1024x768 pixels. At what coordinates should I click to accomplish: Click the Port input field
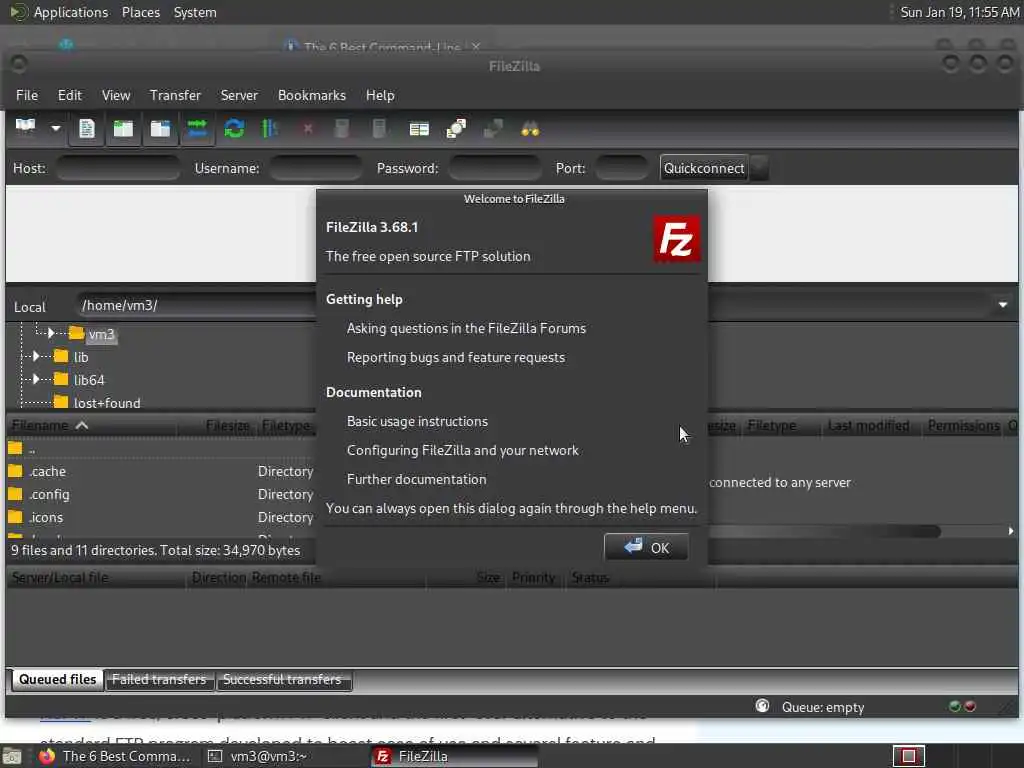(x=621, y=168)
